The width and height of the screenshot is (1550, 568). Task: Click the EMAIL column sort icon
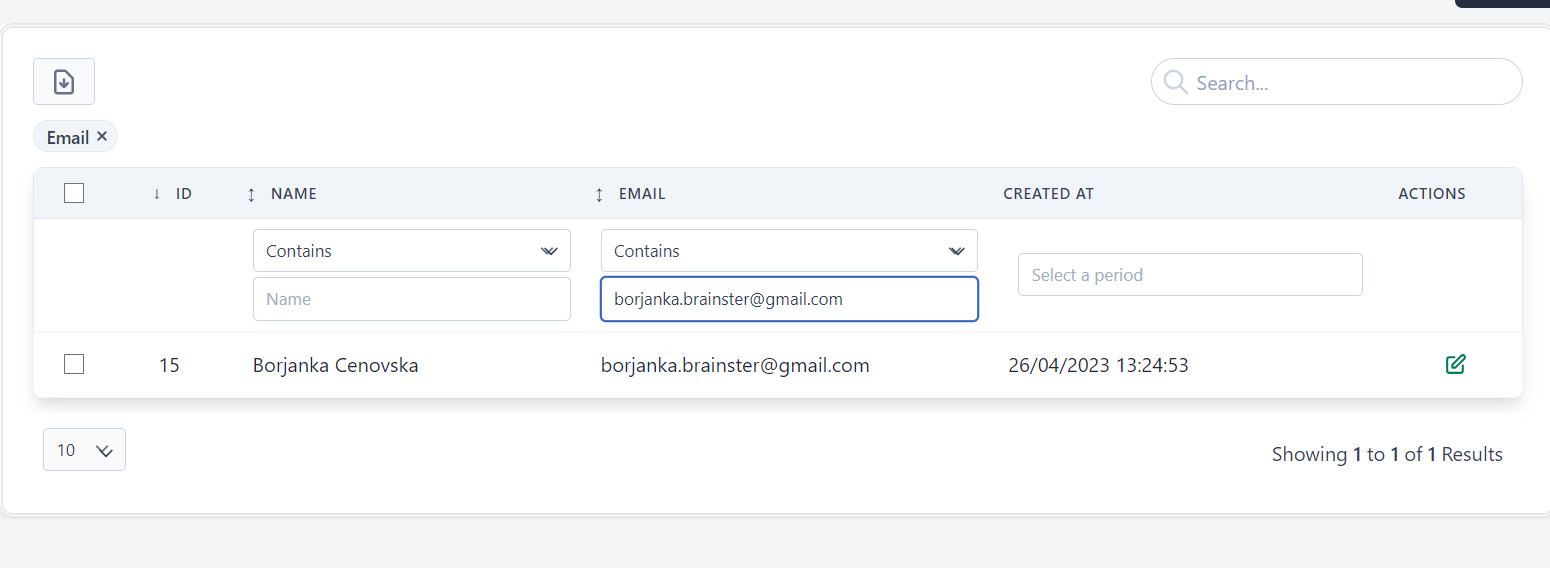point(599,195)
